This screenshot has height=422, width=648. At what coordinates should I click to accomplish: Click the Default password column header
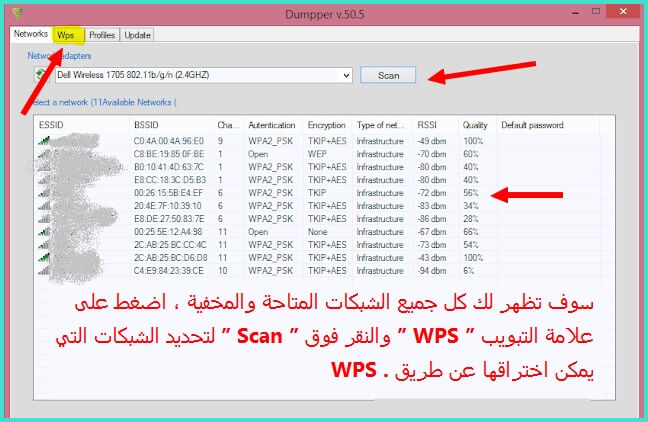pyautogui.click(x=548, y=125)
